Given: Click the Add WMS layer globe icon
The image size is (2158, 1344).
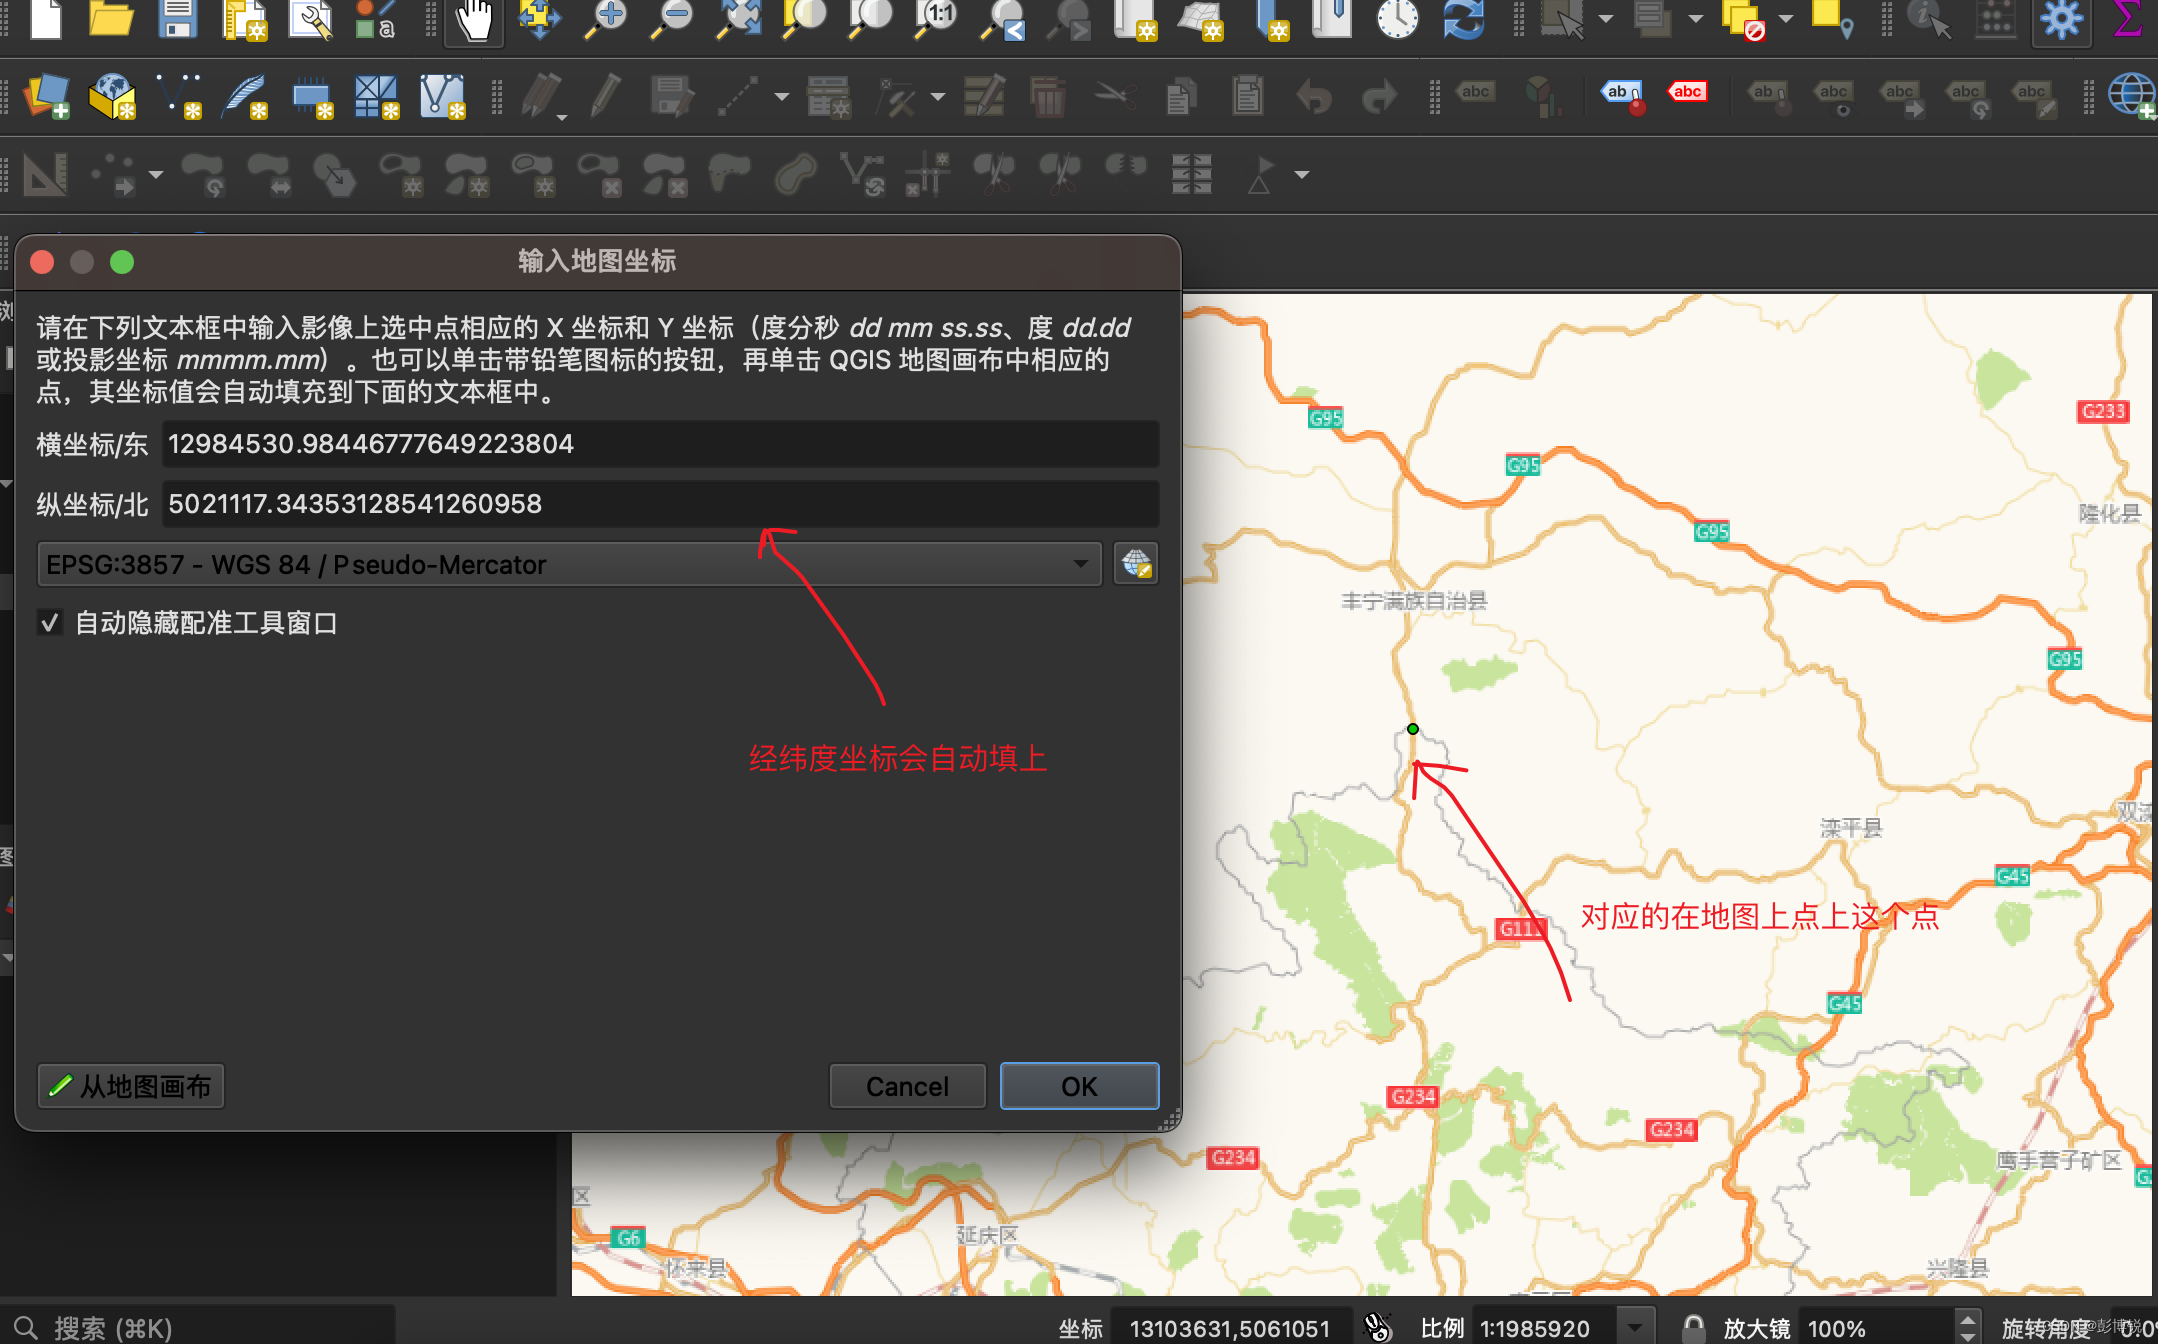Looking at the screenshot, I should click(2131, 97).
